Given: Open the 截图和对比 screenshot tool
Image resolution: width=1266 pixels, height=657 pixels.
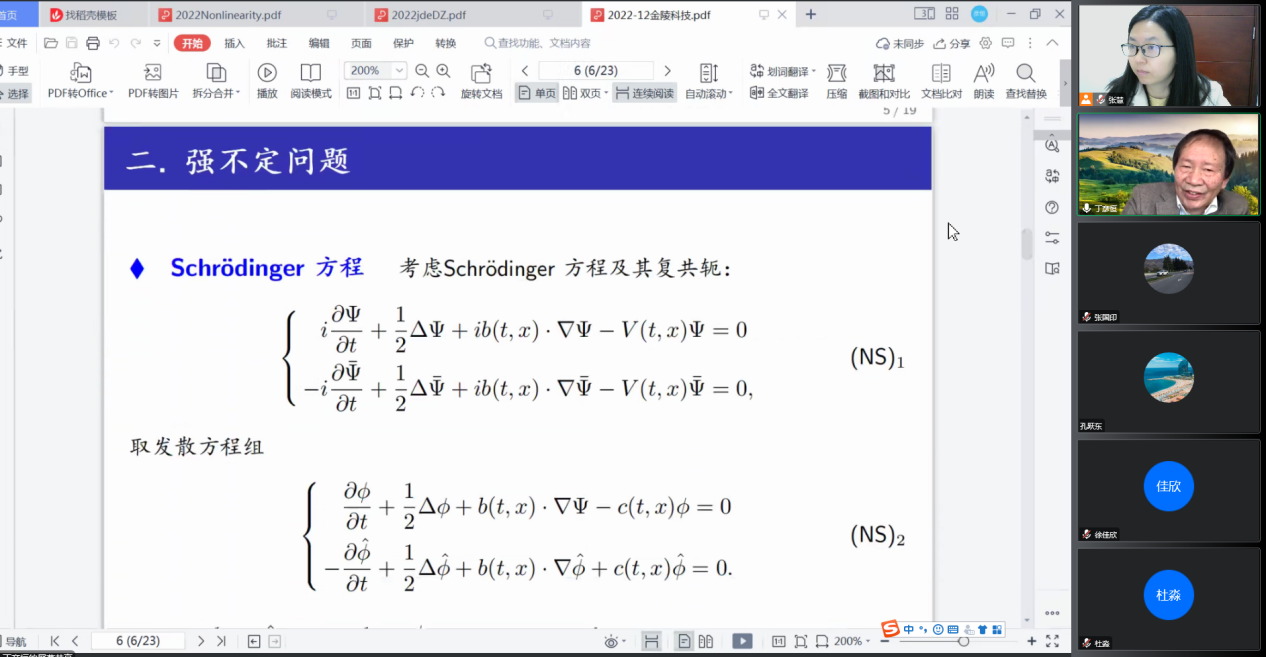Looking at the screenshot, I should tap(883, 73).
